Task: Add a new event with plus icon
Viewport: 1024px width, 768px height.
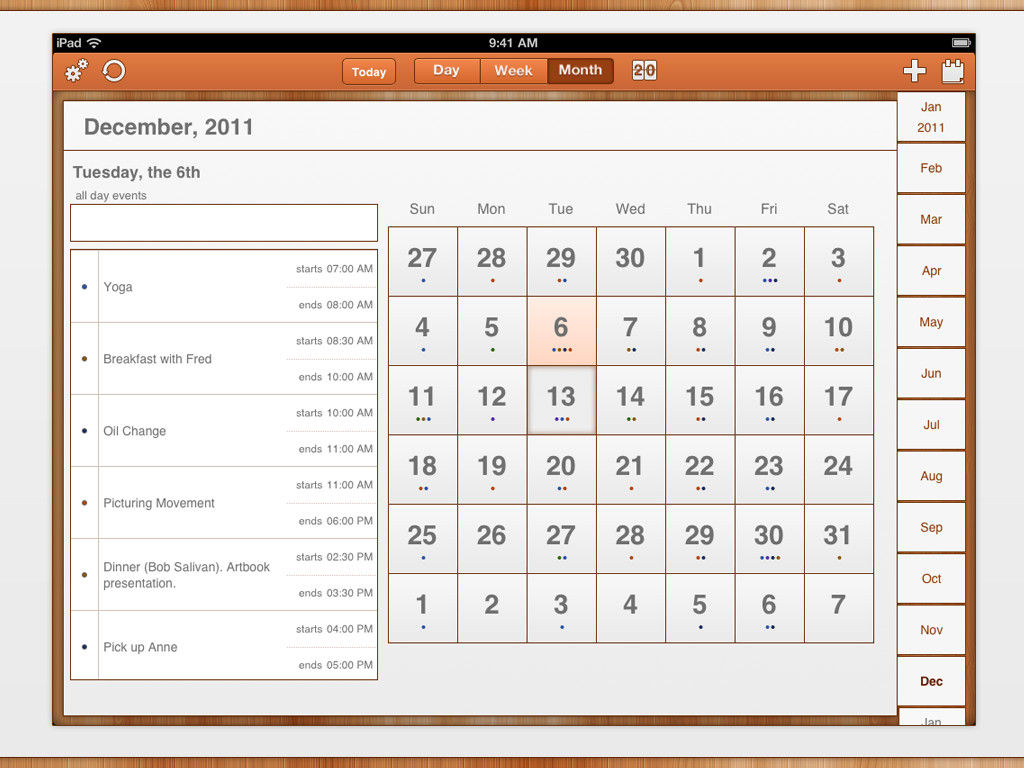Action: pos(914,71)
